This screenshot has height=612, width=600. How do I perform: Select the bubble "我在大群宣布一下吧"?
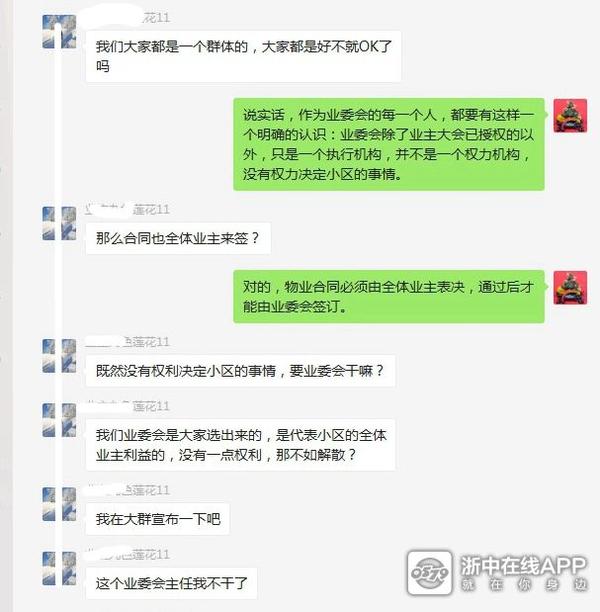158,519
